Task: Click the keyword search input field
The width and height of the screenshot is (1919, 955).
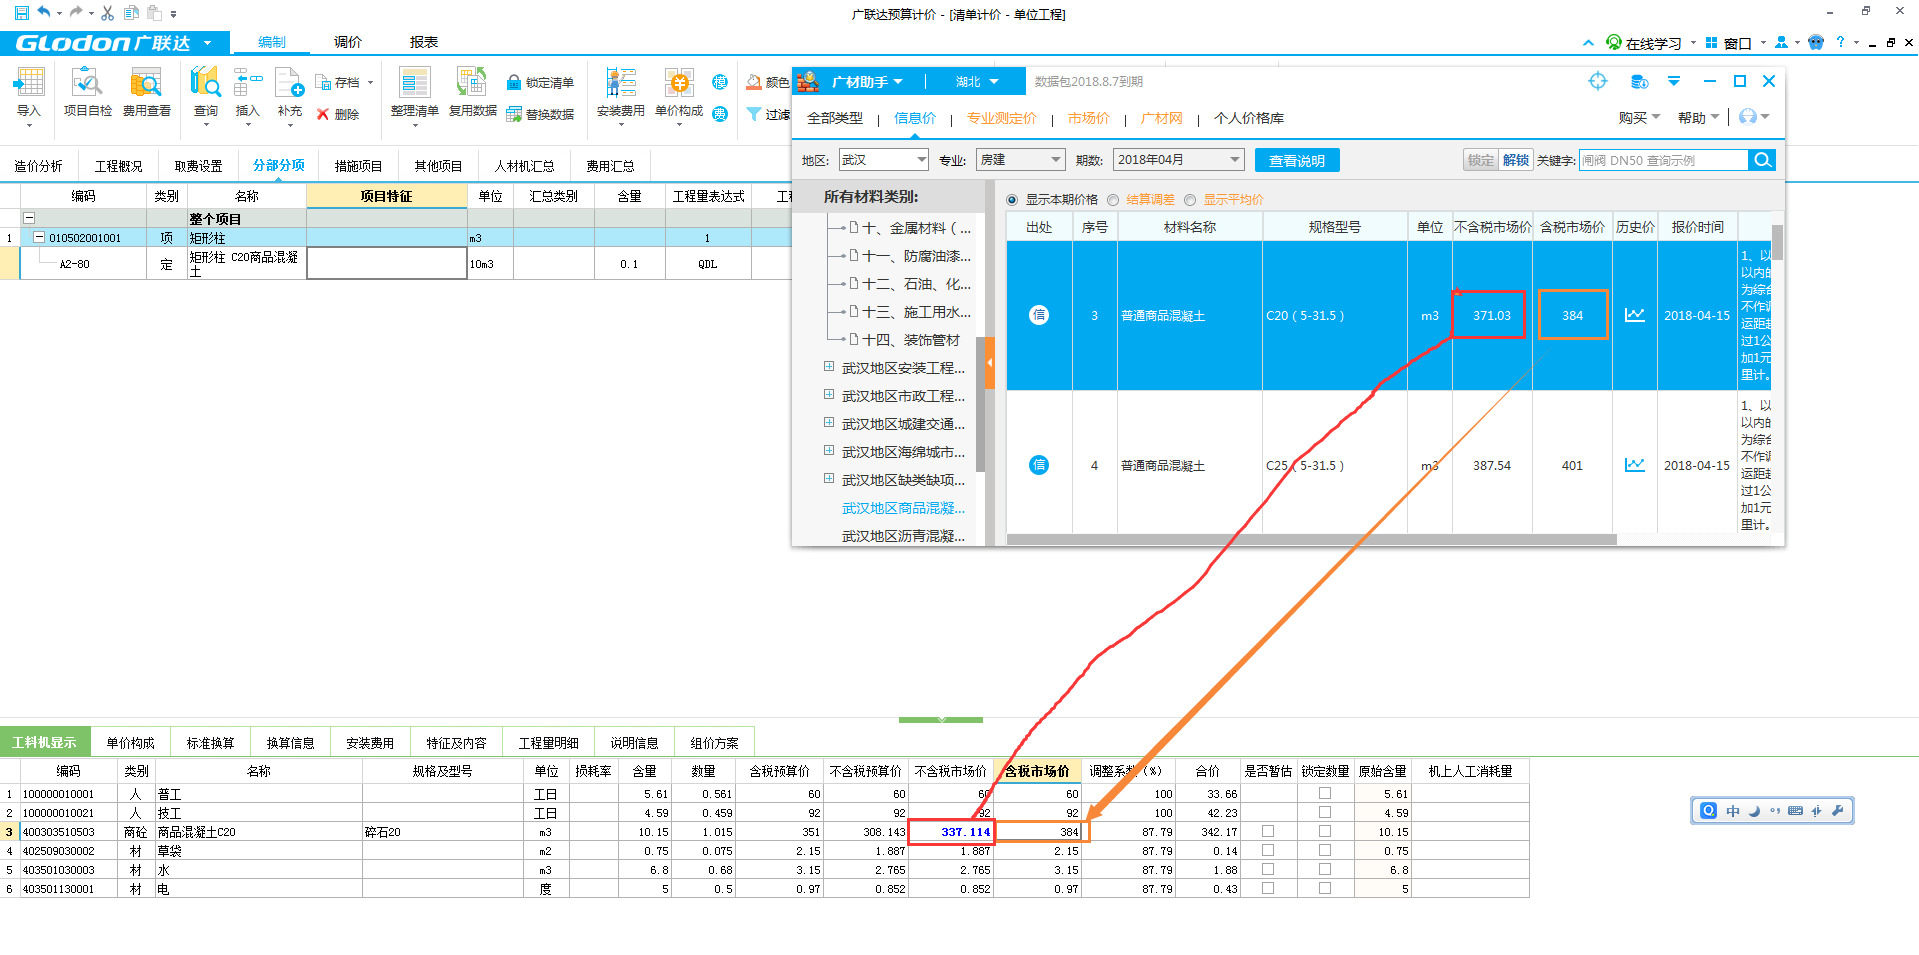Action: coord(1662,160)
